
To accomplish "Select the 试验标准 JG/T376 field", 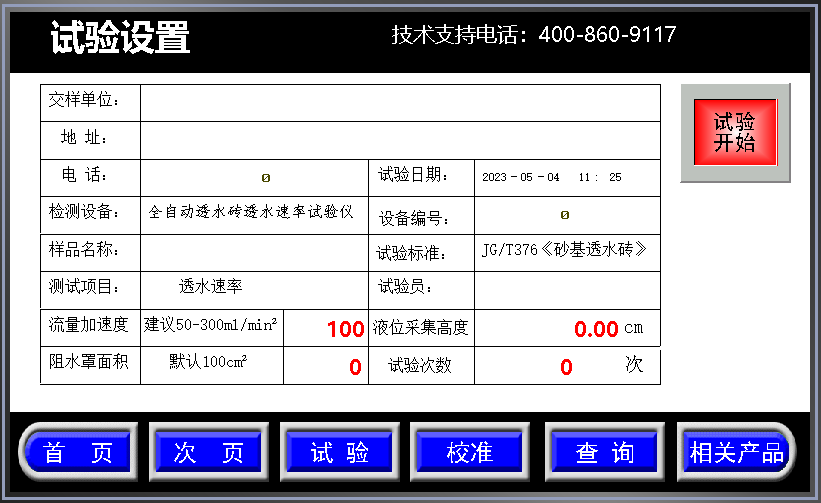I will [x=566, y=251].
